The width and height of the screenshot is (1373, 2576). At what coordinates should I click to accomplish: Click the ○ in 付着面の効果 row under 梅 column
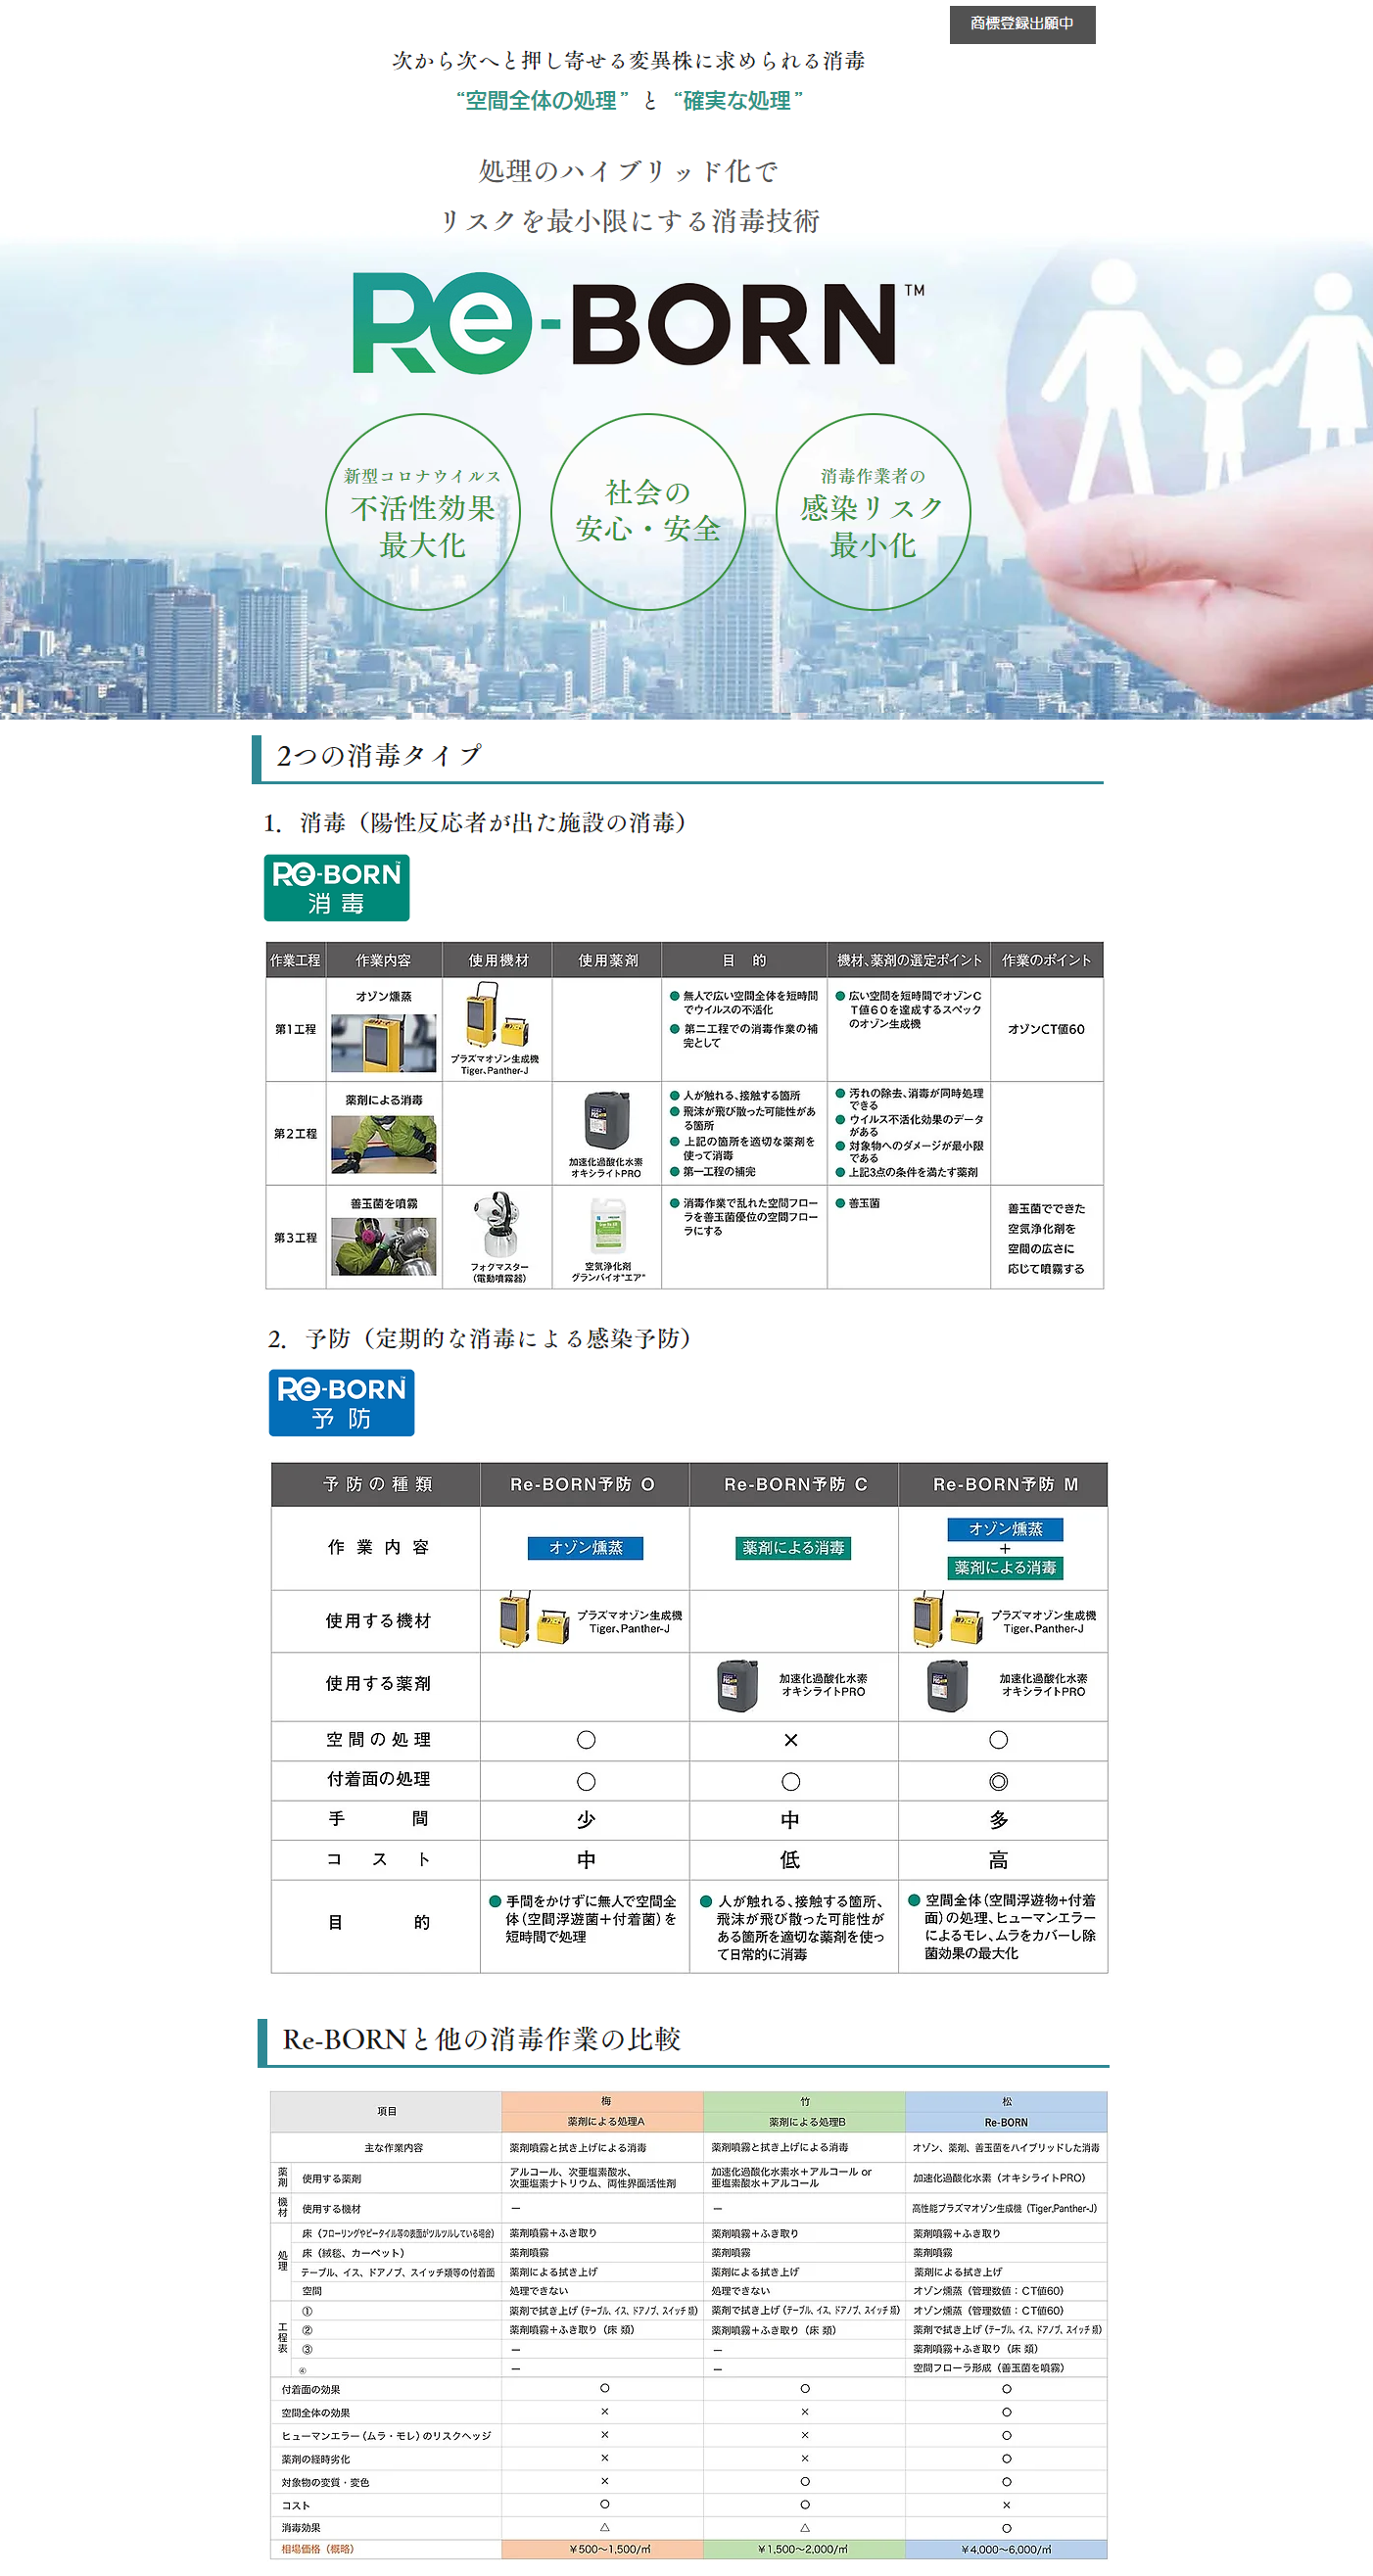click(x=604, y=2388)
